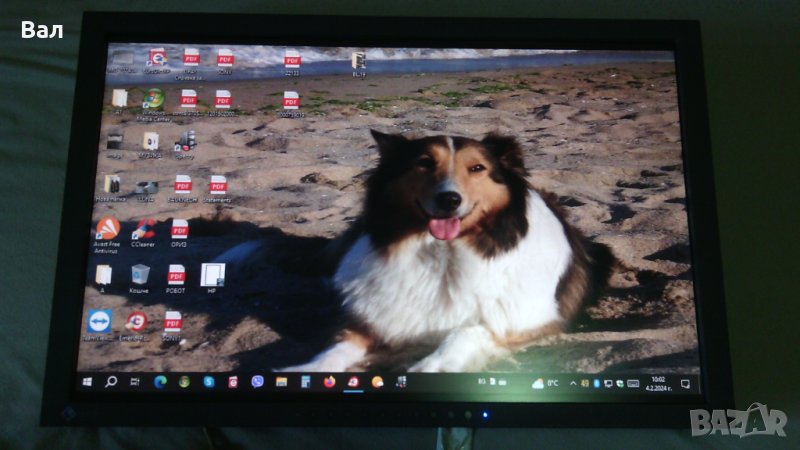The width and height of the screenshot is (800, 450).
Task: Select the Windows Media Center shortcut
Action: click(154, 100)
